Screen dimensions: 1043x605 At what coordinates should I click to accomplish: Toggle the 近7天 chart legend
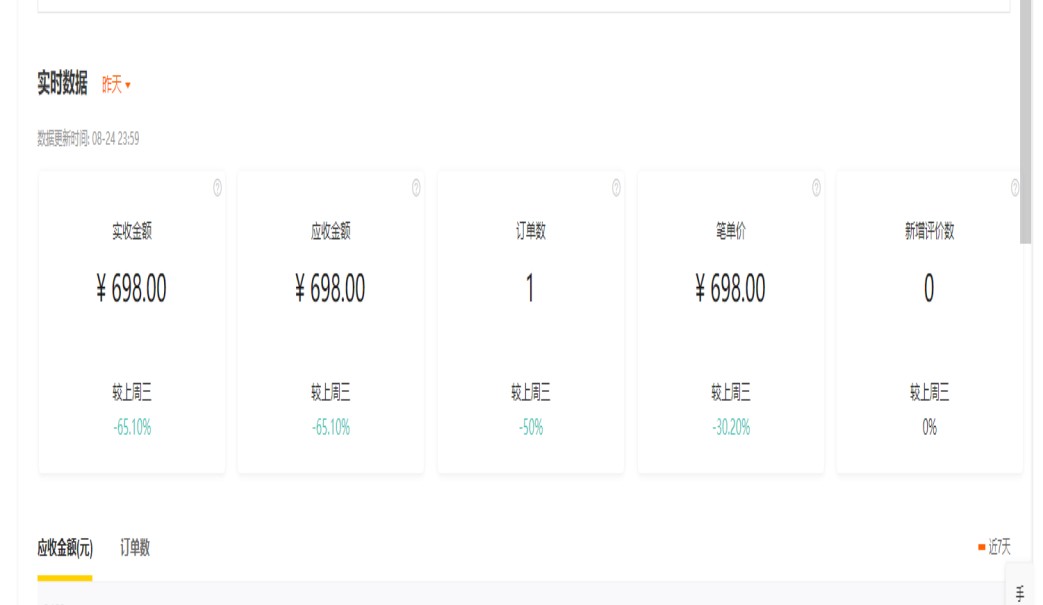(999, 547)
